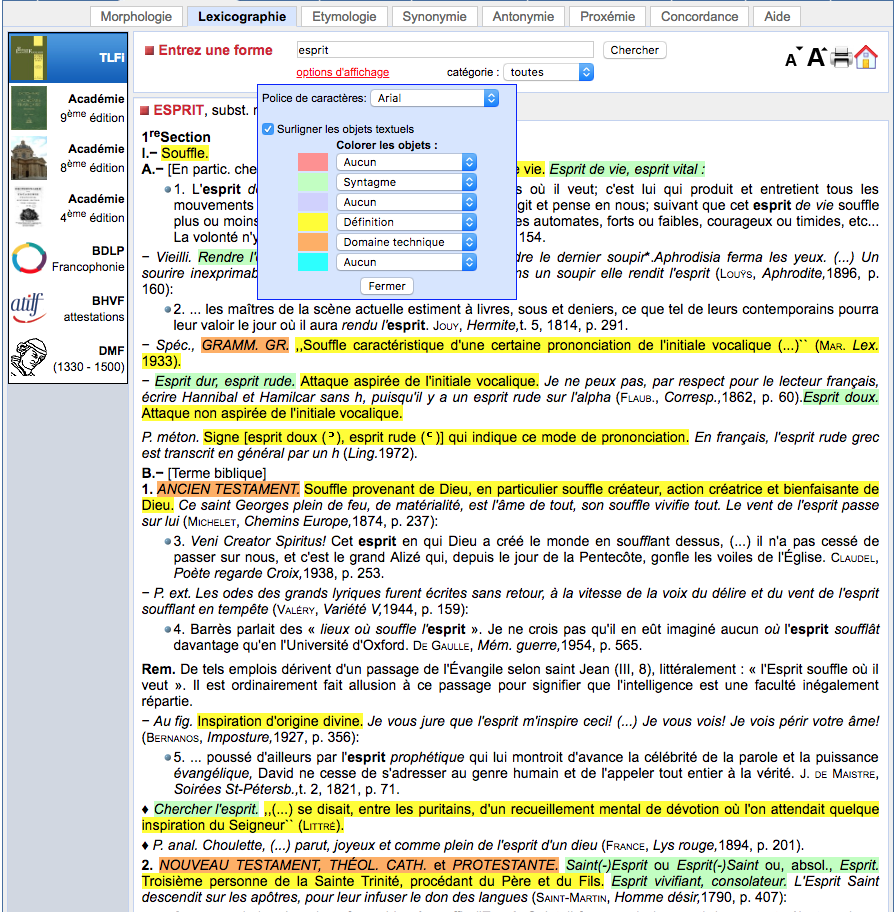Image resolution: width=894 pixels, height=912 pixels.
Task: Click the orange color swatch
Action: point(313,242)
